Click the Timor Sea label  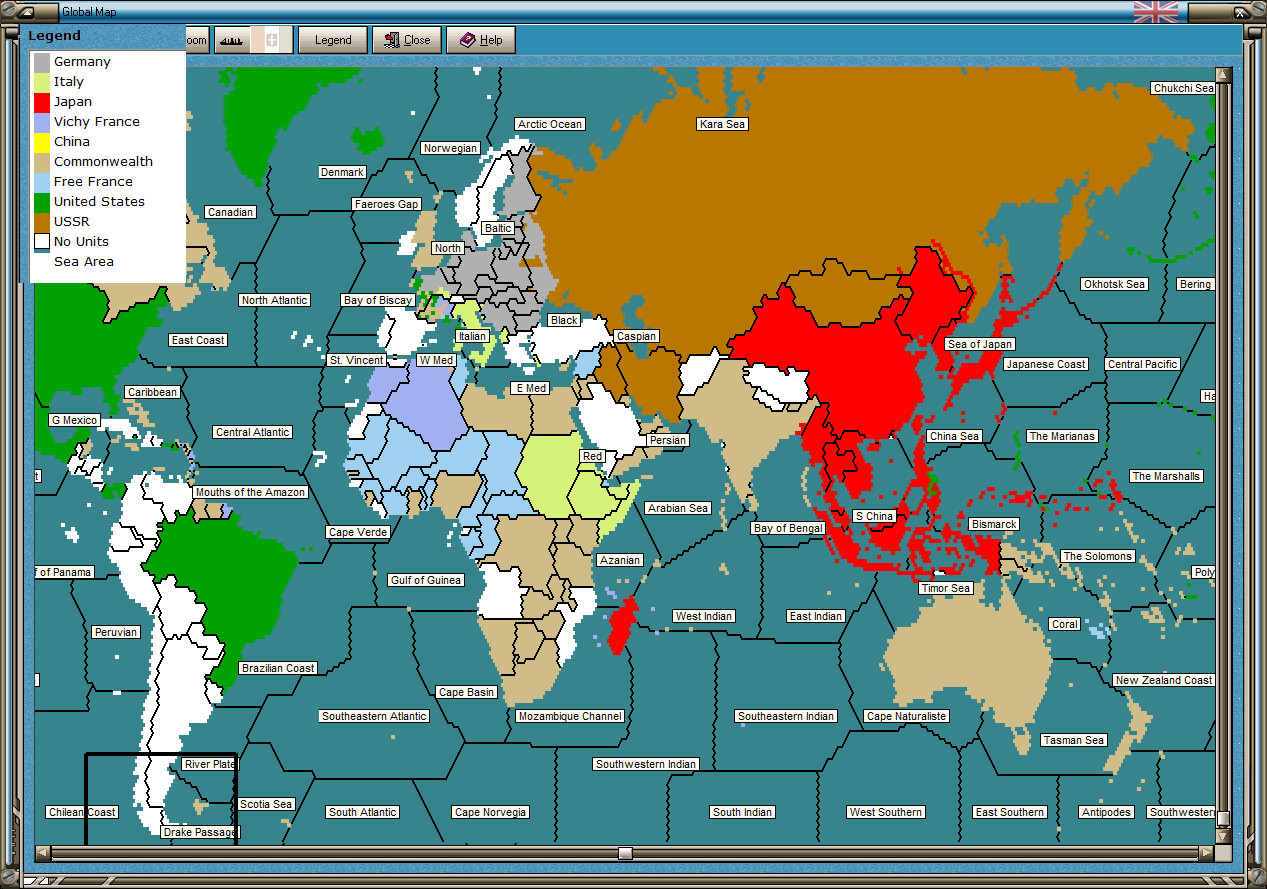(946, 588)
